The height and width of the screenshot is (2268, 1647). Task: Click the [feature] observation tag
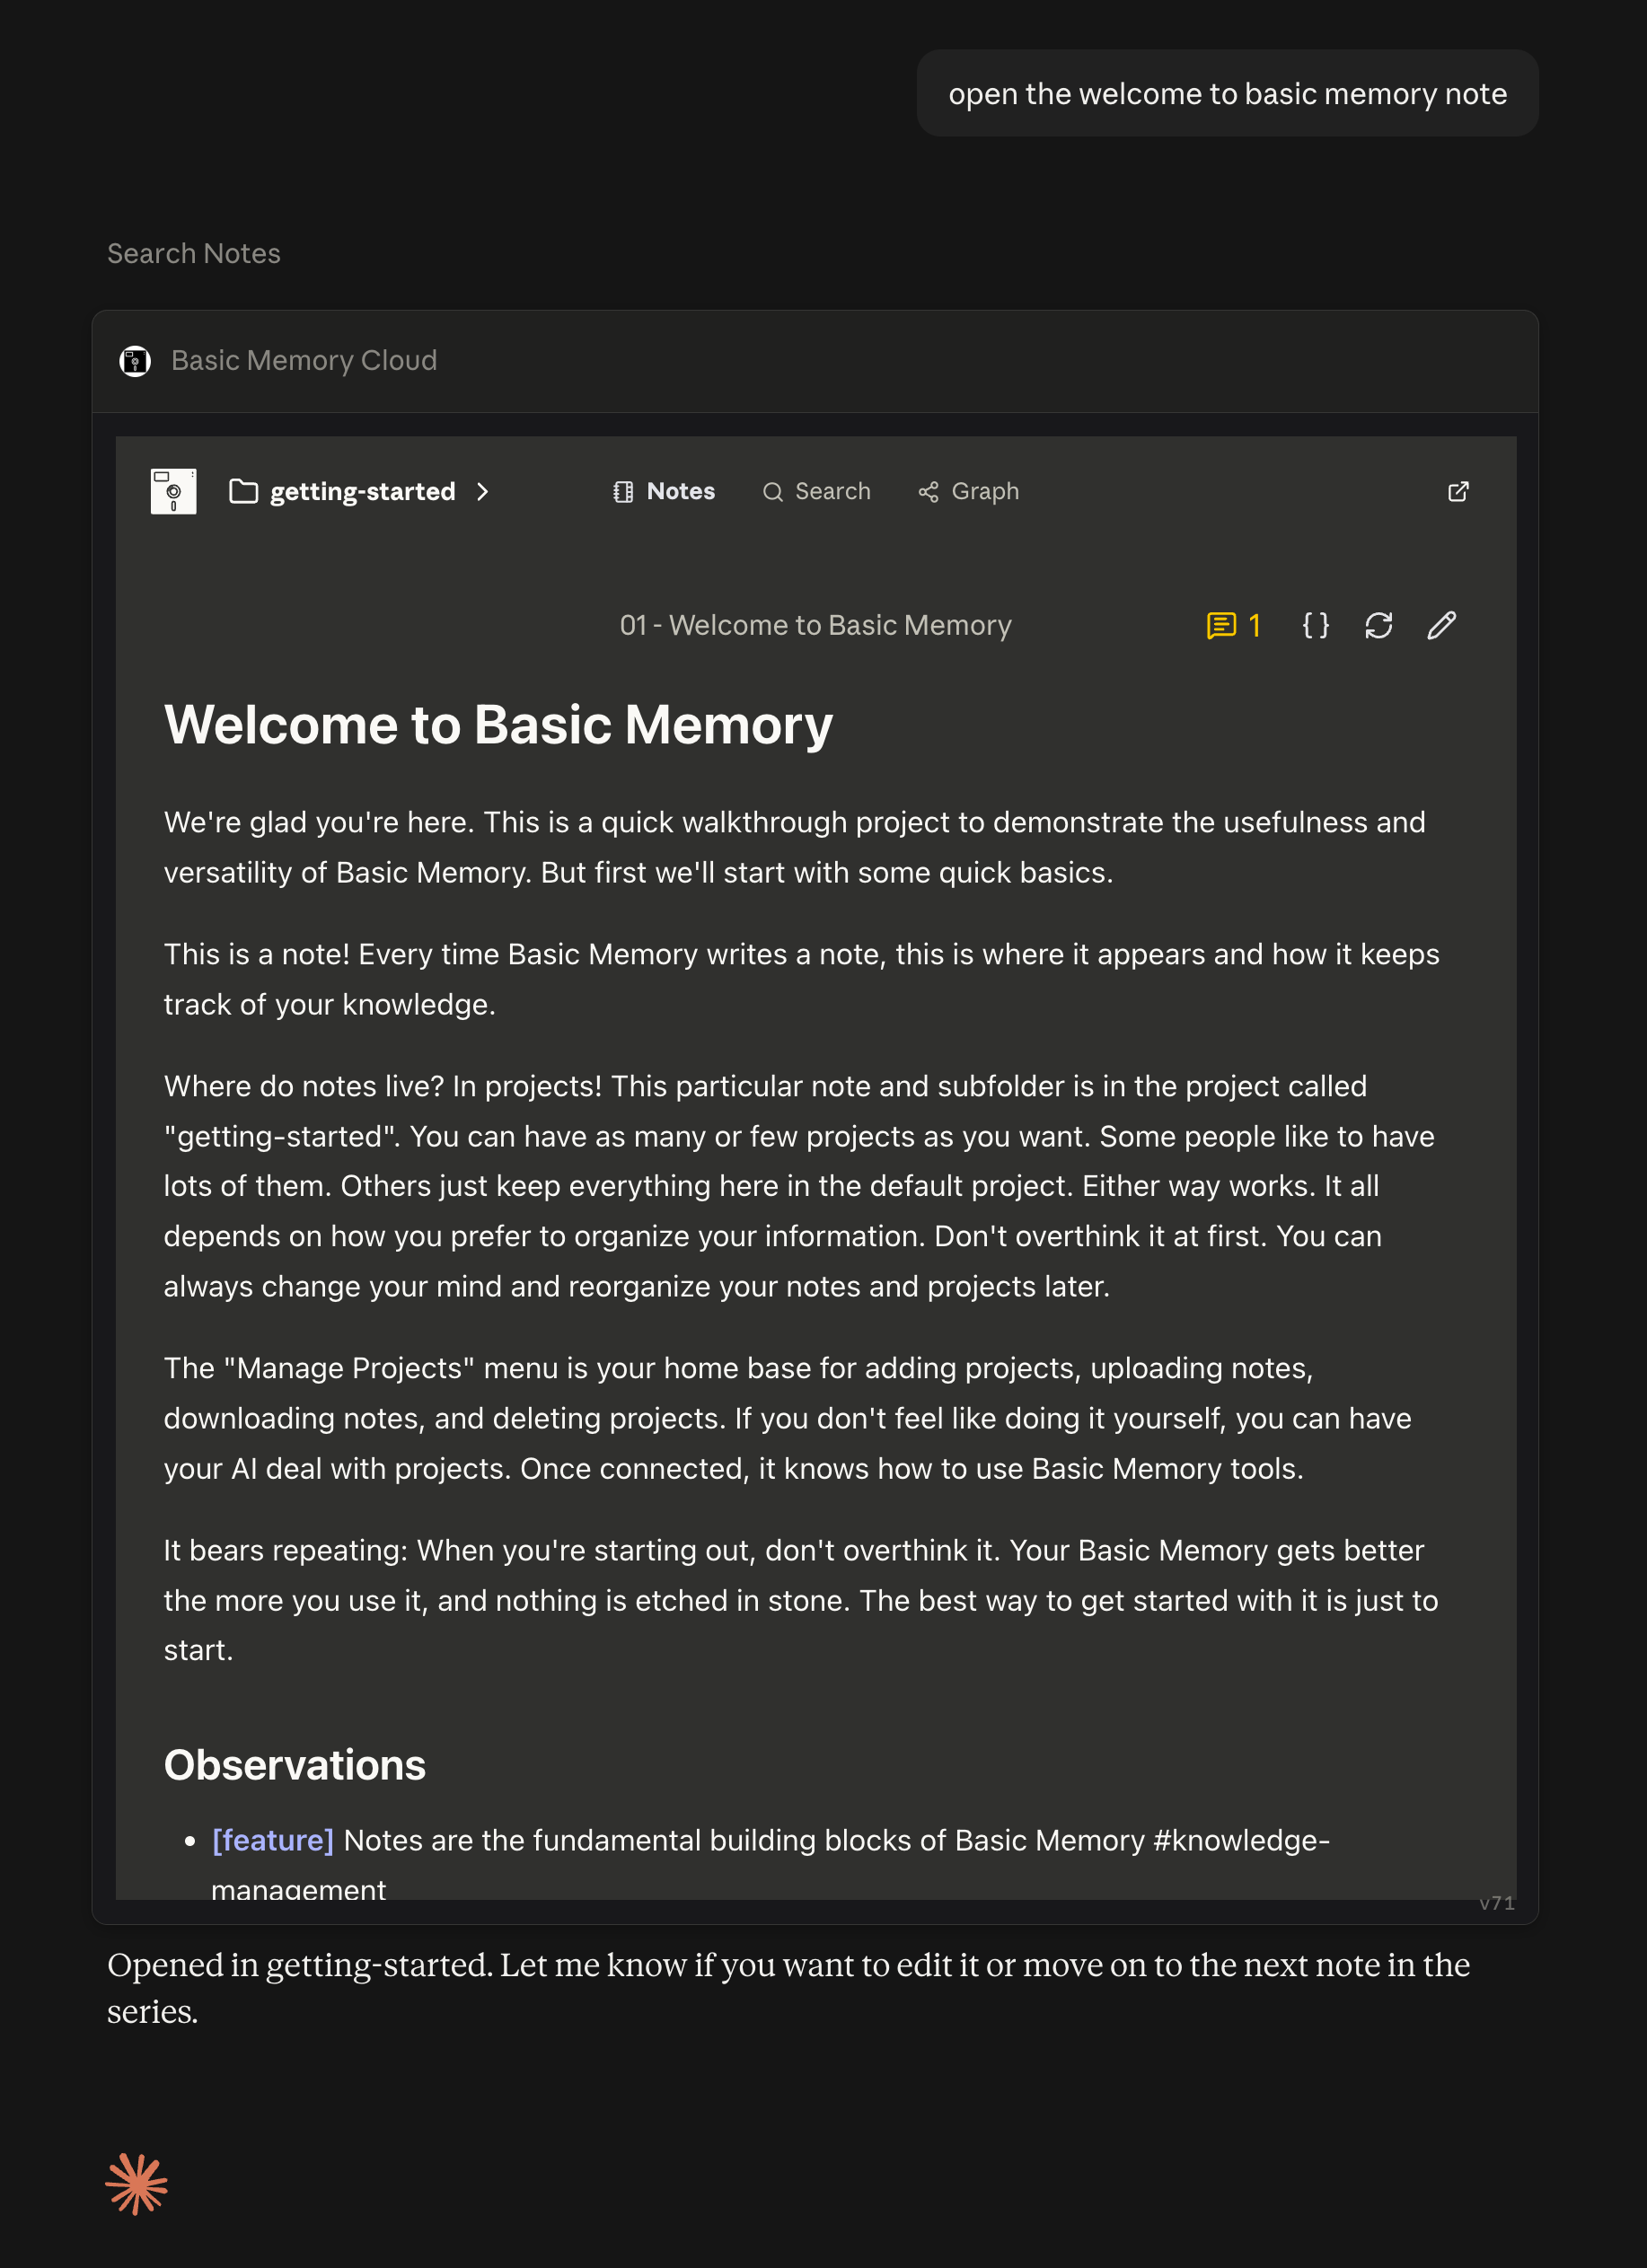(x=272, y=1840)
